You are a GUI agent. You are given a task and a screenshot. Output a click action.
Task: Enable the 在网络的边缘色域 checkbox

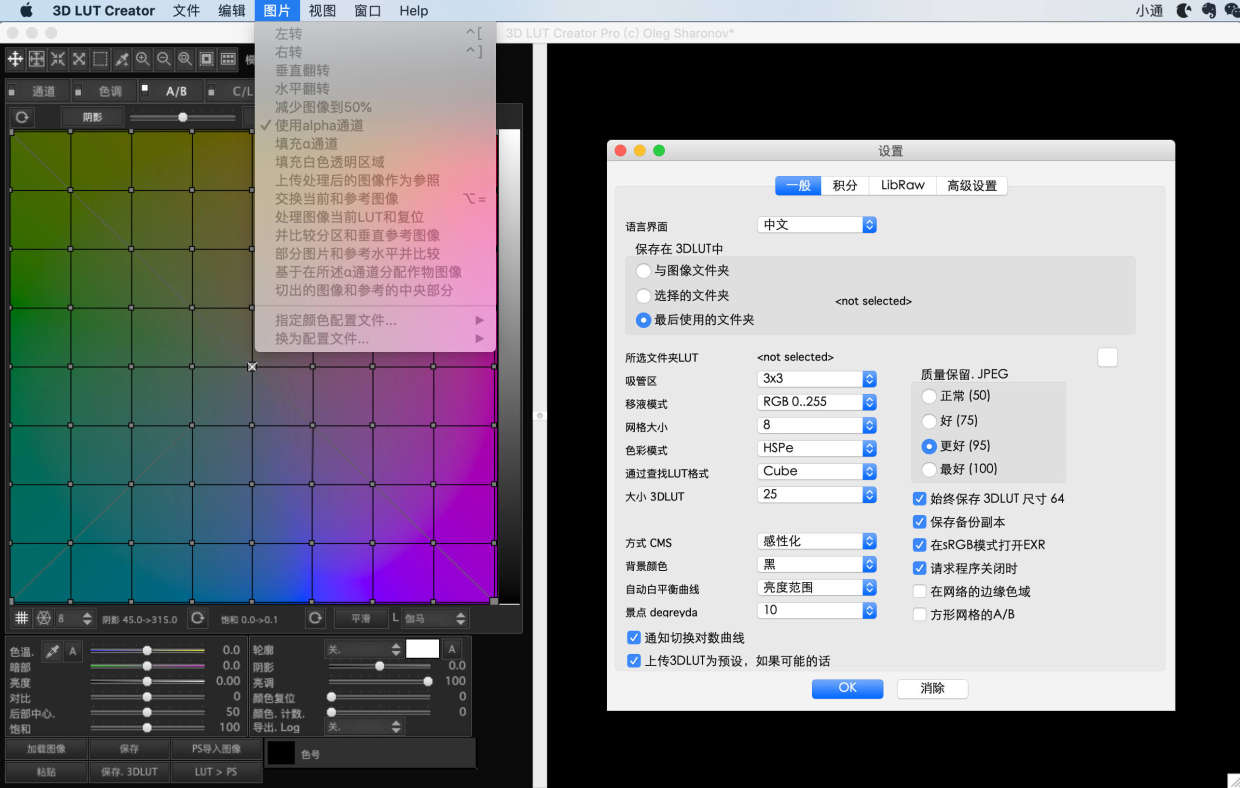click(x=920, y=591)
